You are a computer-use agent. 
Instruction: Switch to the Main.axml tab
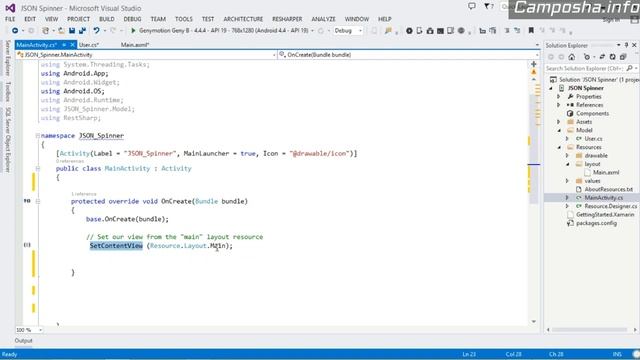click(135, 45)
